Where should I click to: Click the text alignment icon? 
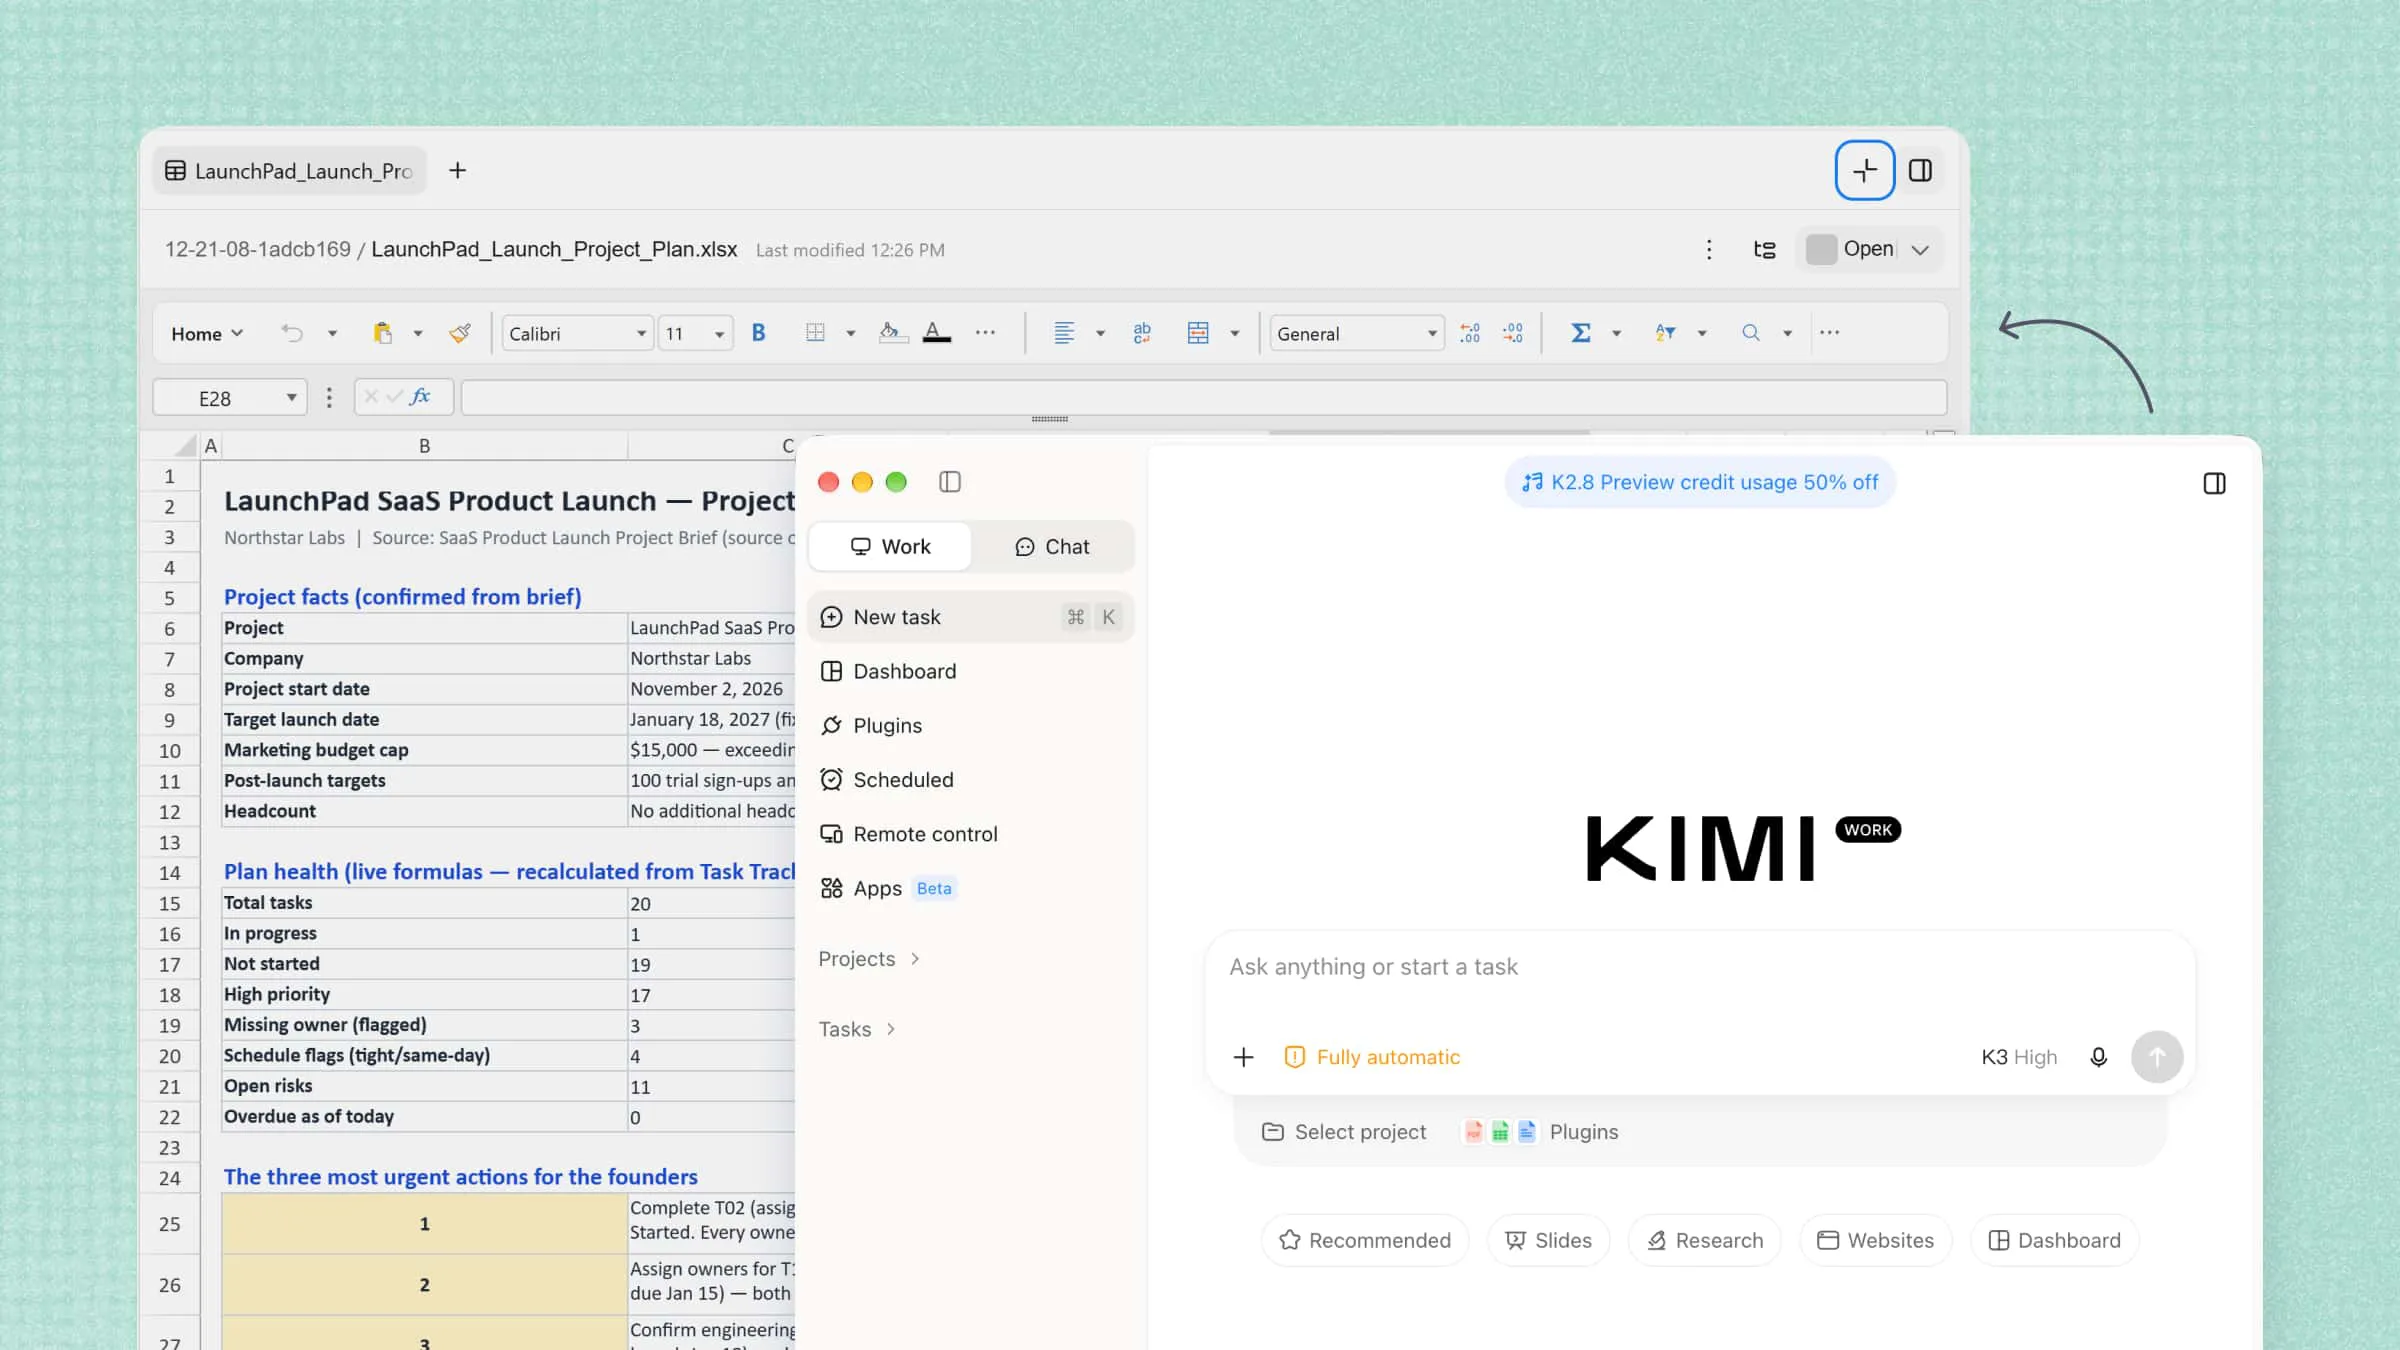pos(1064,333)
